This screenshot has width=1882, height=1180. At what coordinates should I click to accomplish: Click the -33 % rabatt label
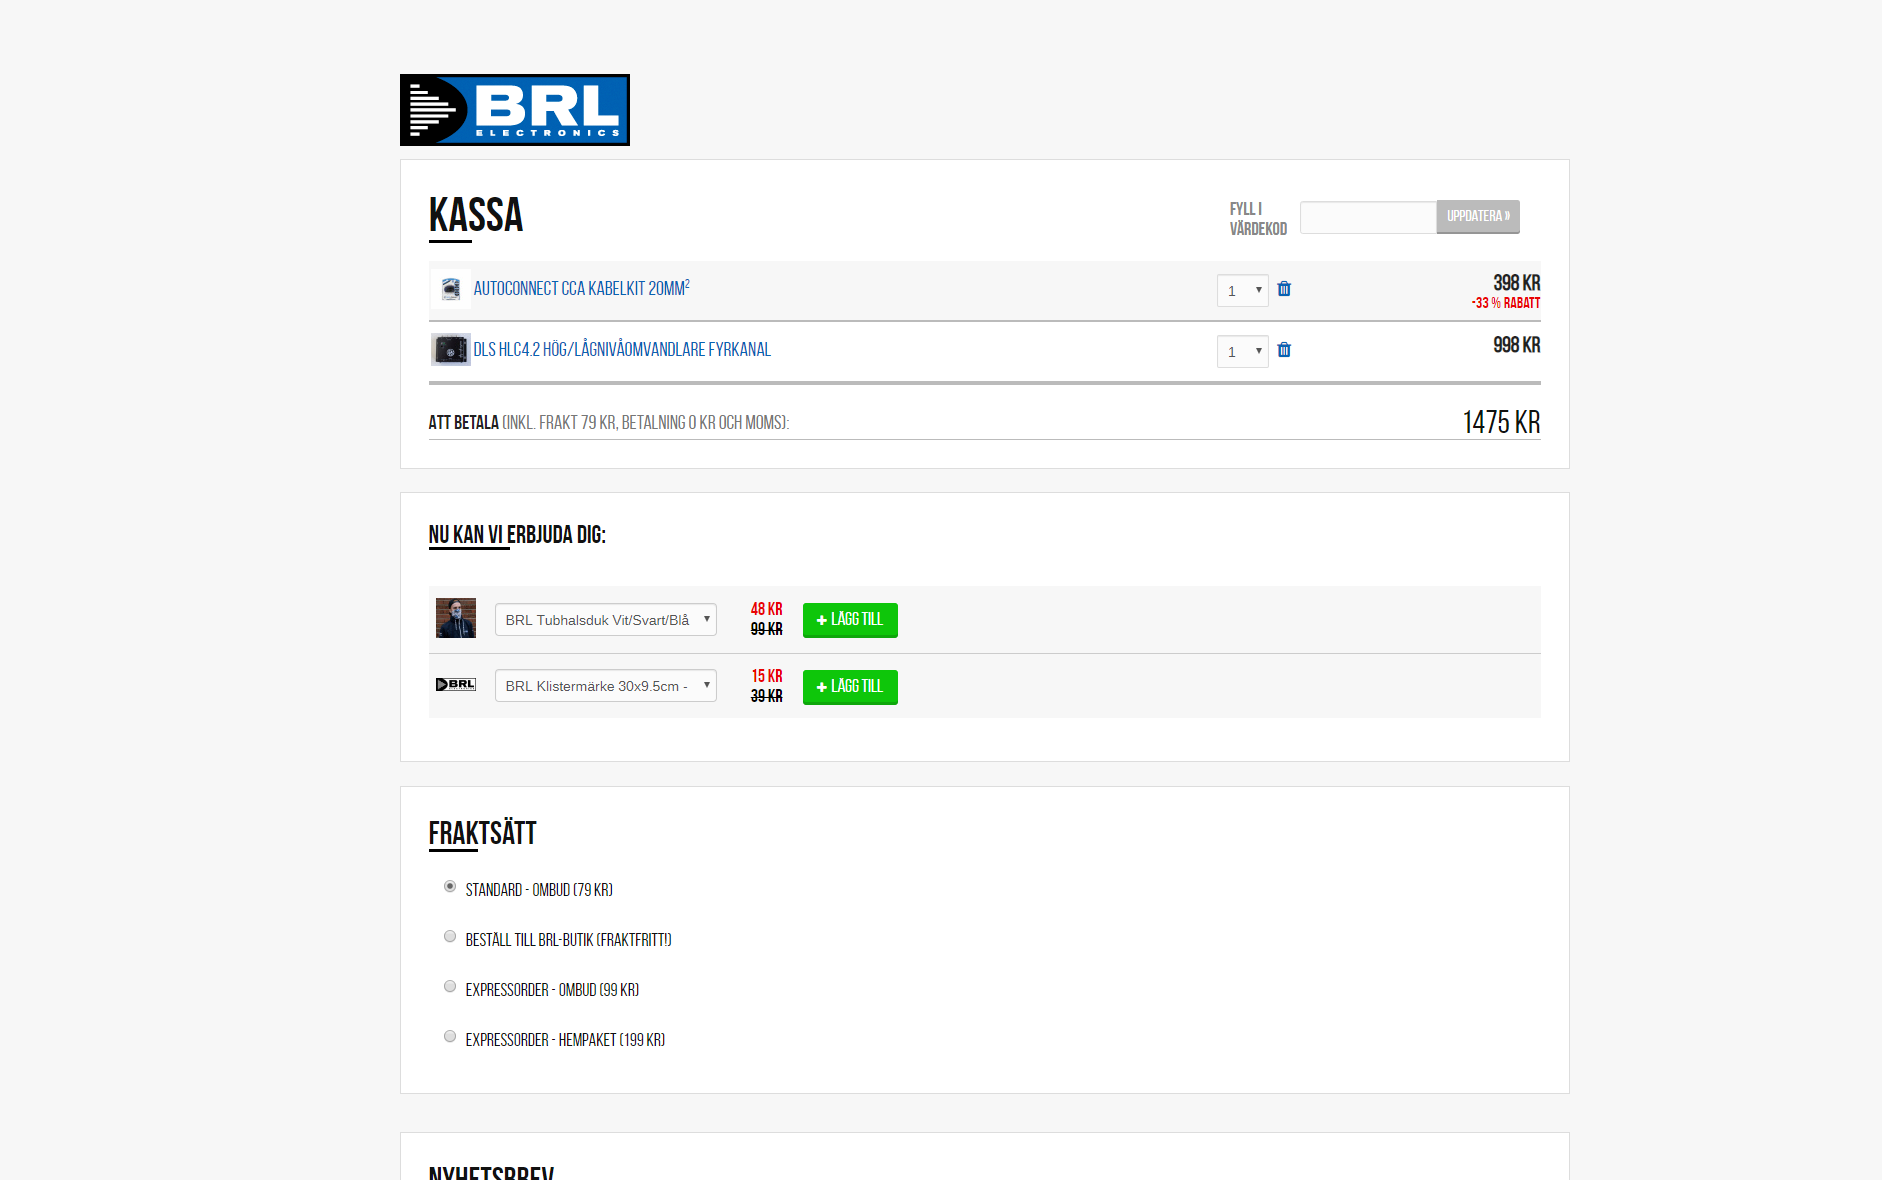click(x=1506, y=303)
